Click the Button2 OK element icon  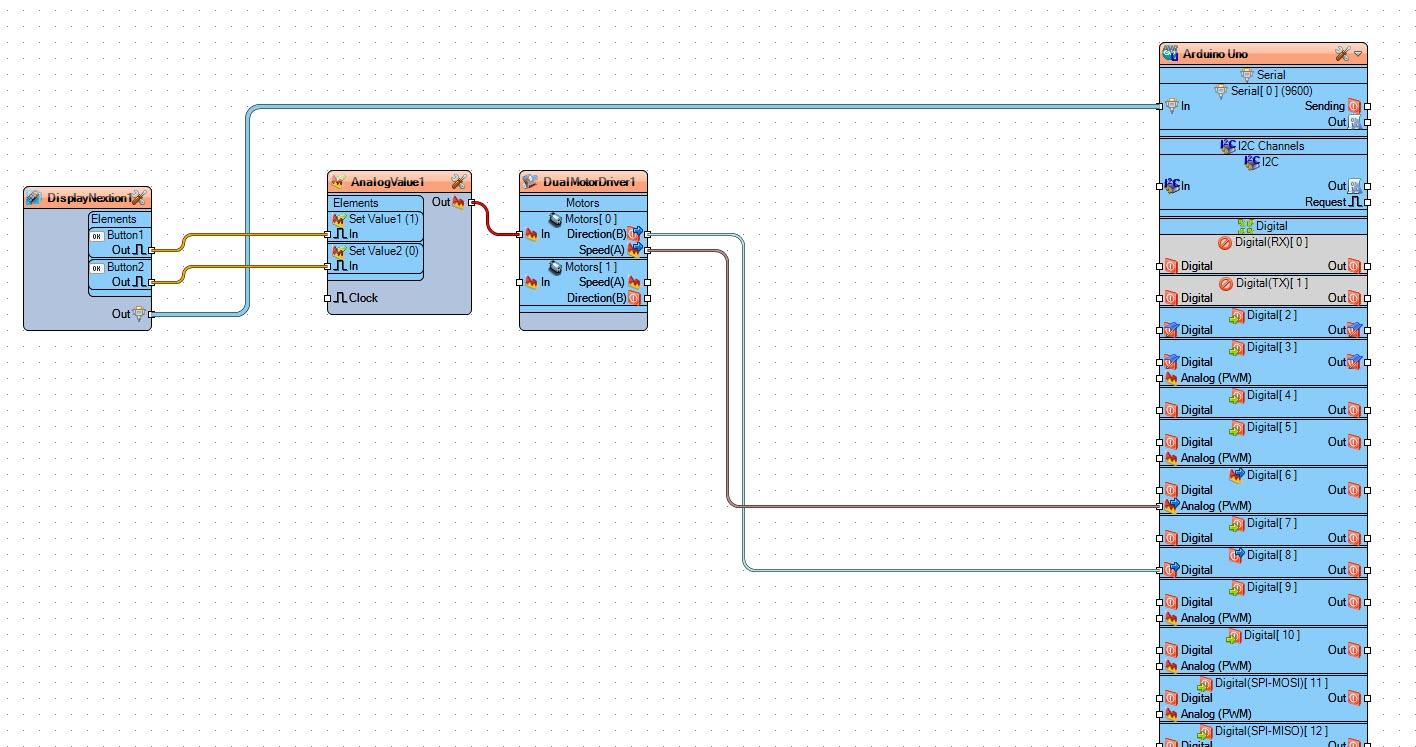click(x=97, y=268)
